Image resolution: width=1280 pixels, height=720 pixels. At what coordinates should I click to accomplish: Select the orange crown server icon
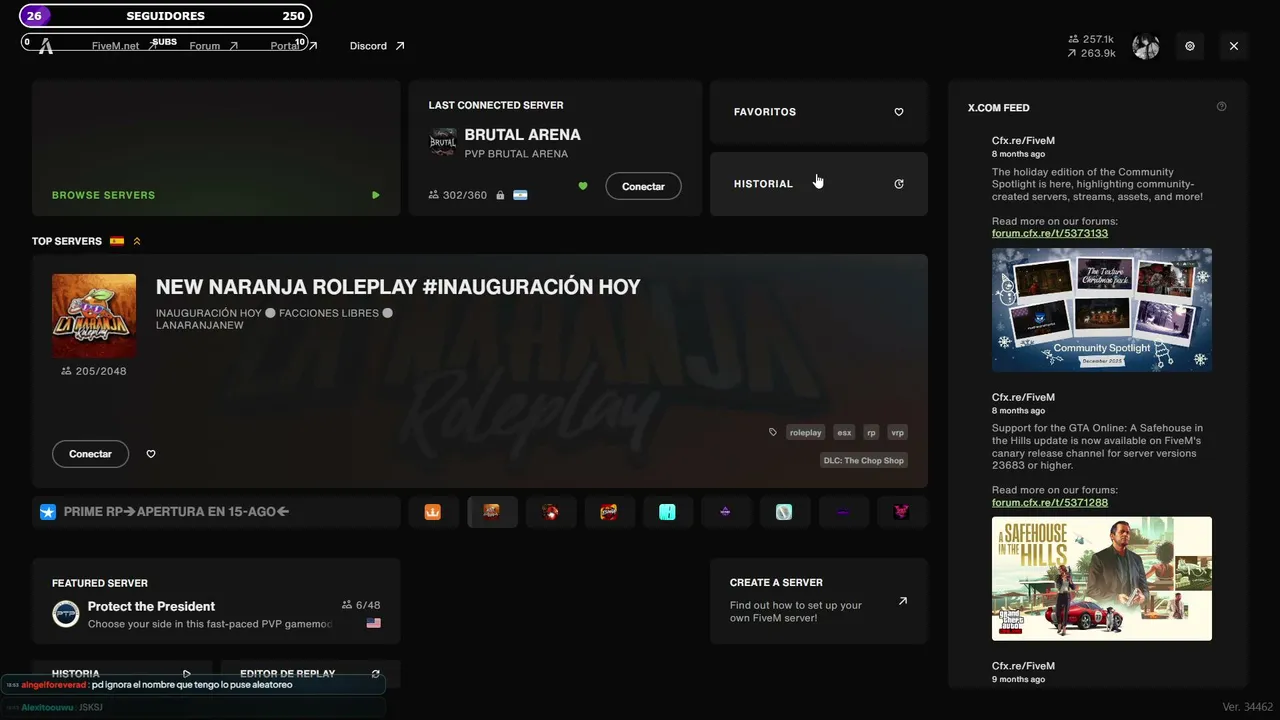[x=433, y=512]
